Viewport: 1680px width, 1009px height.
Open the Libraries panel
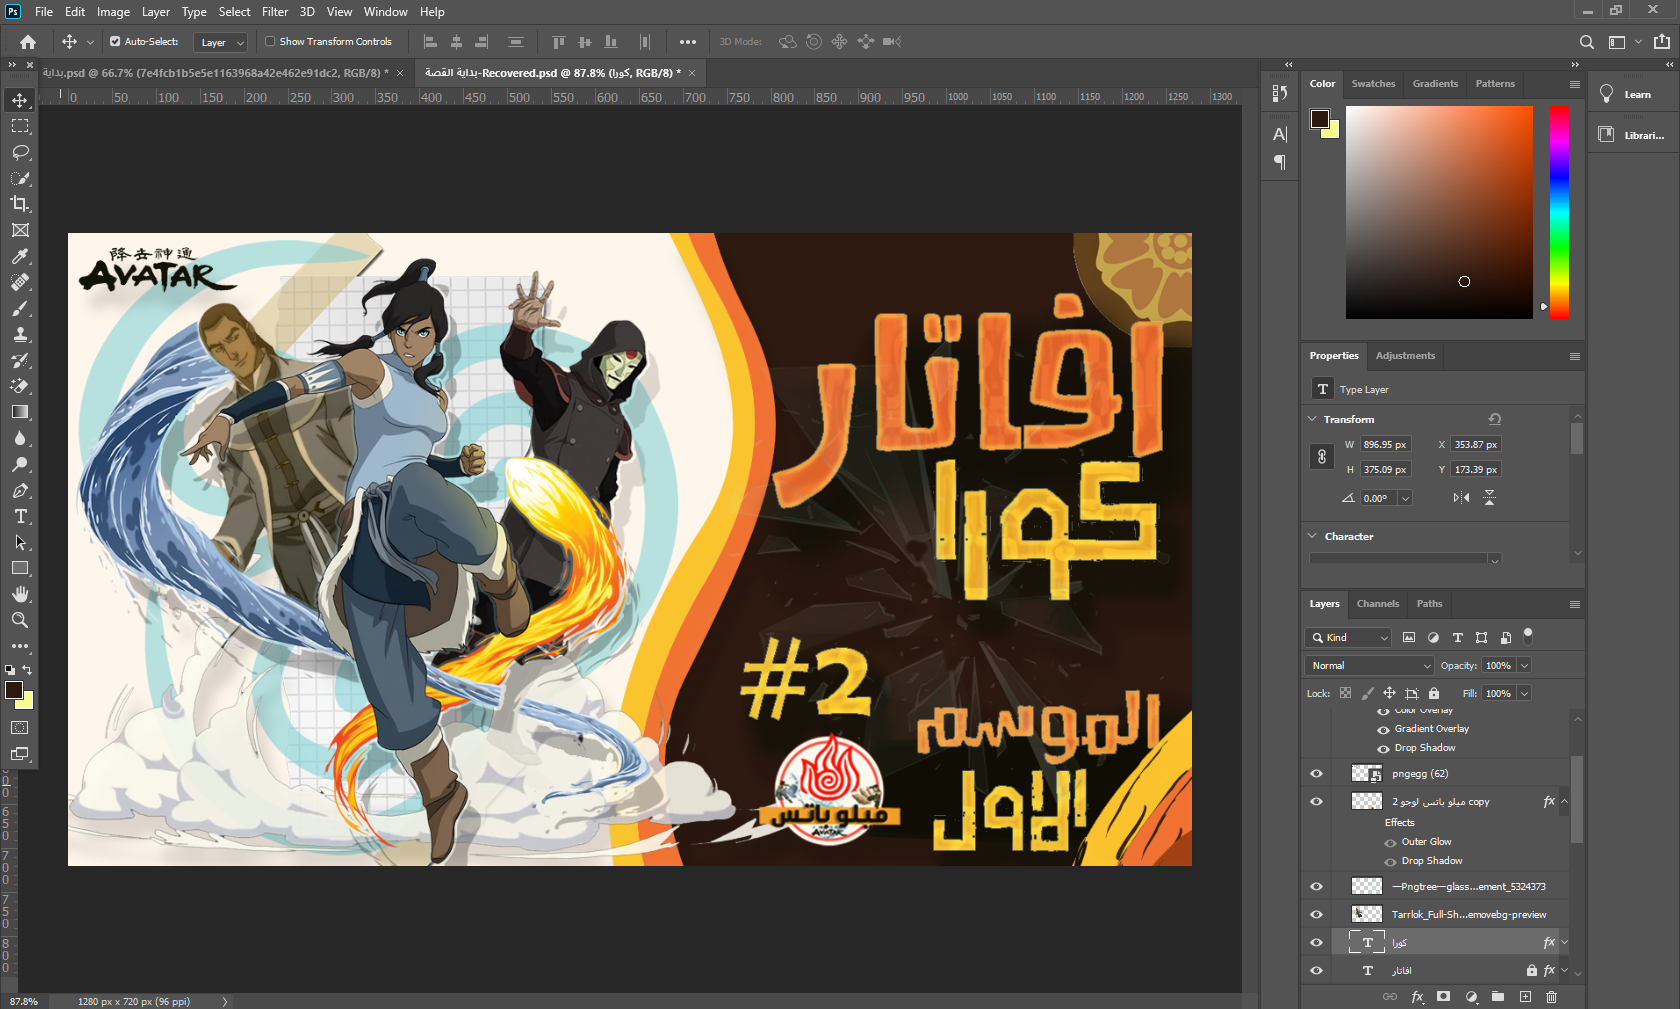(1632, 135)
